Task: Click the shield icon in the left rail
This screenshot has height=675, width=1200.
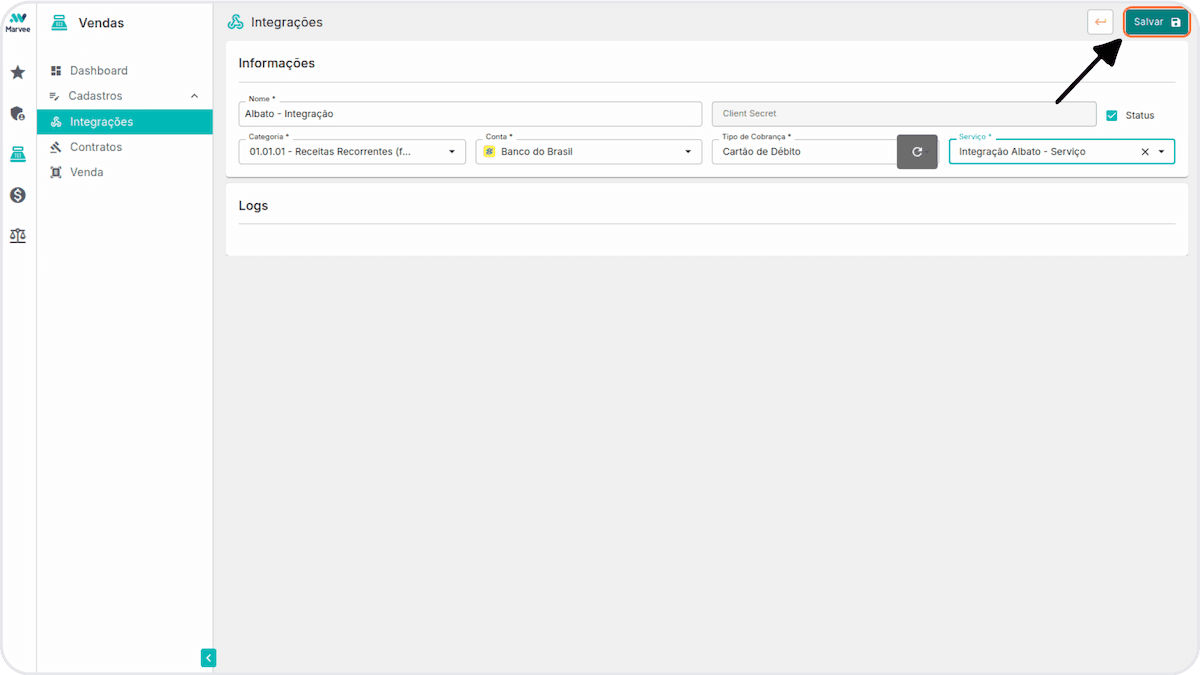Action: point(17,113)
